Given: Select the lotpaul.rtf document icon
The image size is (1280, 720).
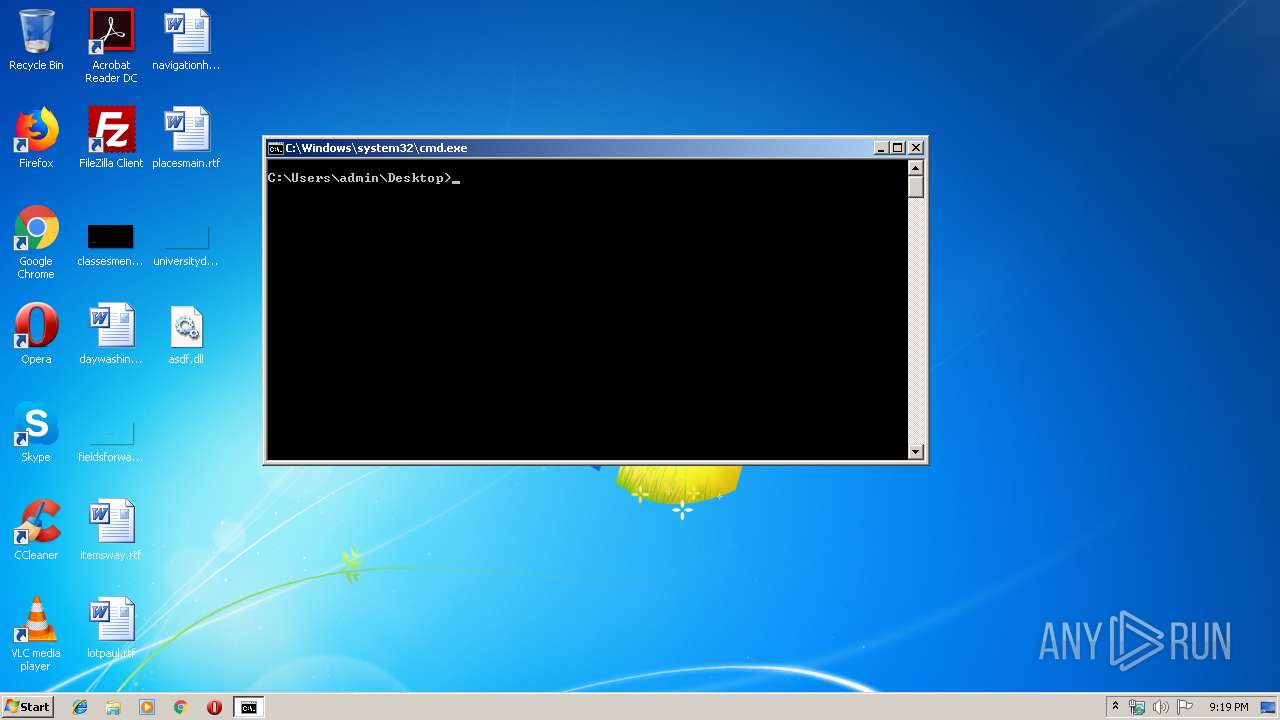Looking at the screenshot, I should coord(111,628).
